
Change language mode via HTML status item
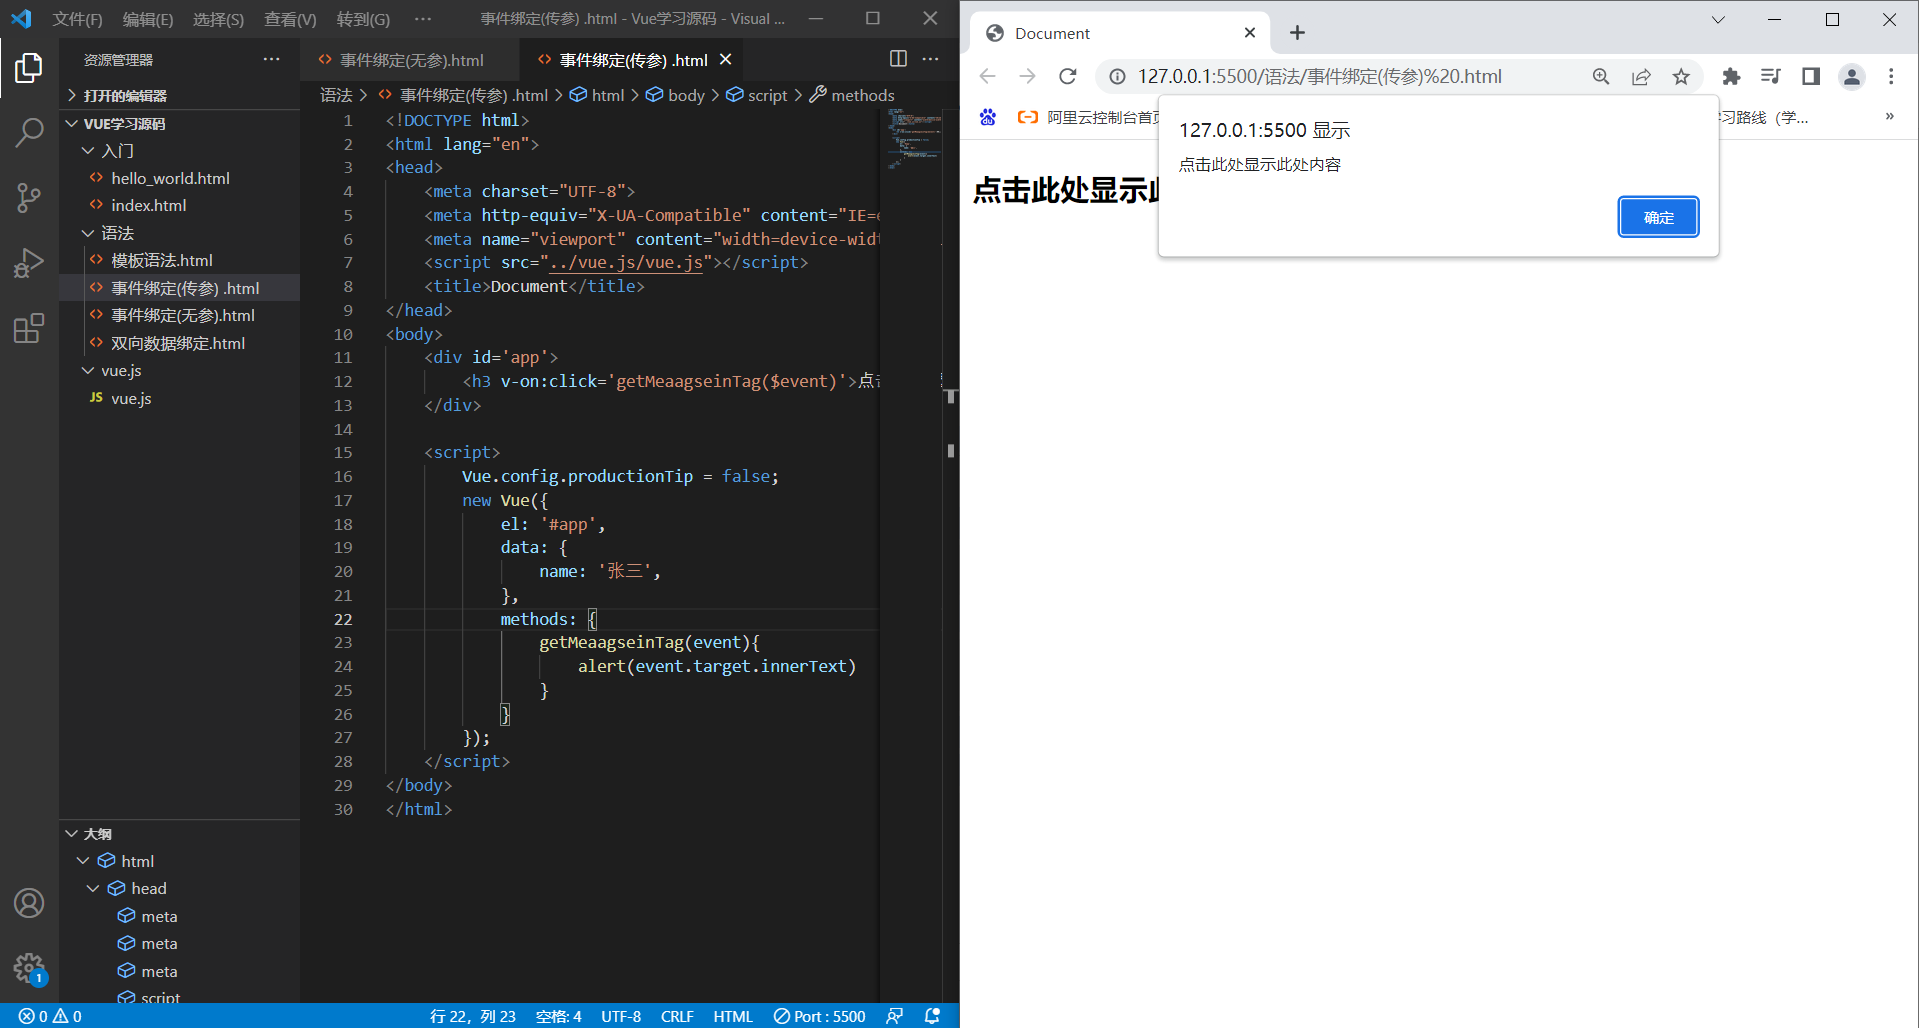[733, 1016]
